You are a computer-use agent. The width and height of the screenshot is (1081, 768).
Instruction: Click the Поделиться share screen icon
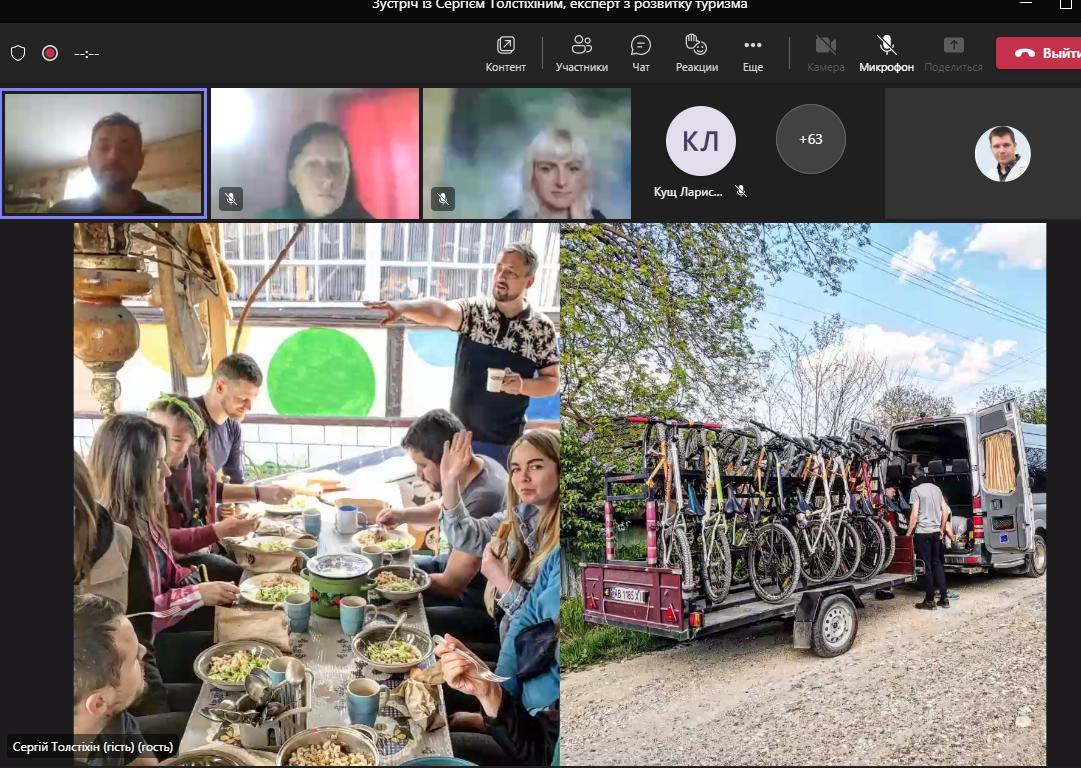coord(953,53)
